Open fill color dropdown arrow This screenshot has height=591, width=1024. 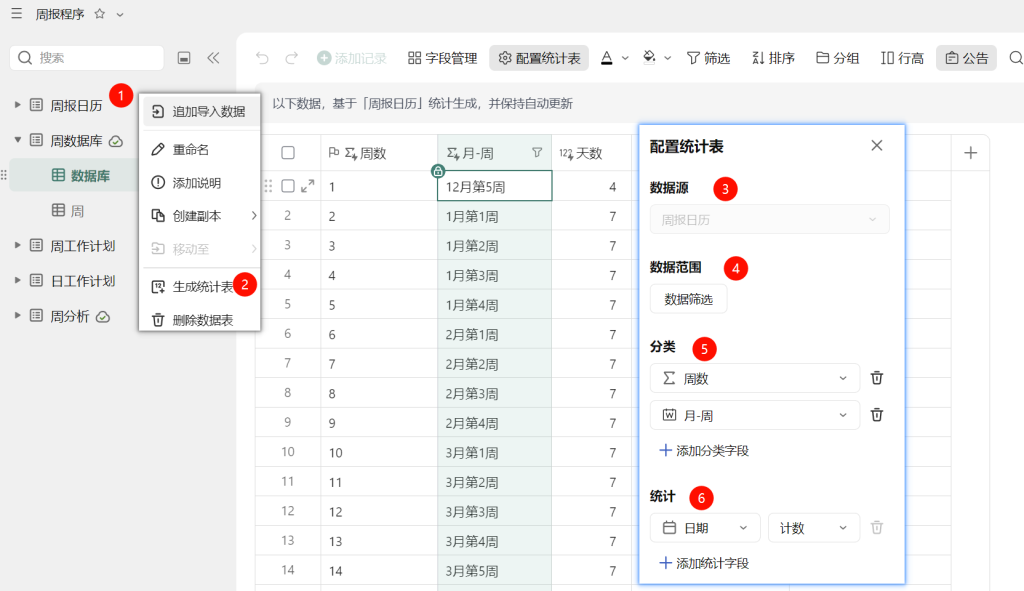point(667,58)
